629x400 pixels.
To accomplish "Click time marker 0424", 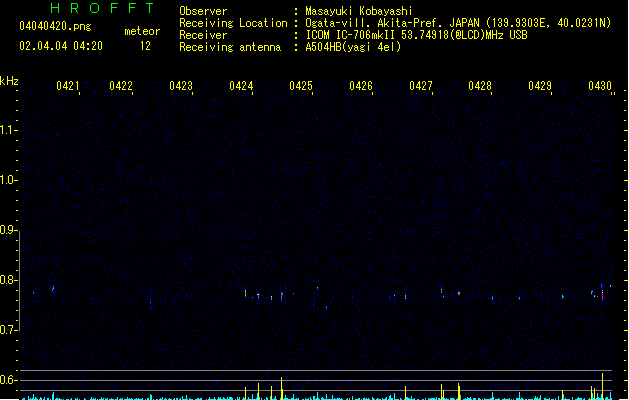I will tap(241, 86).
